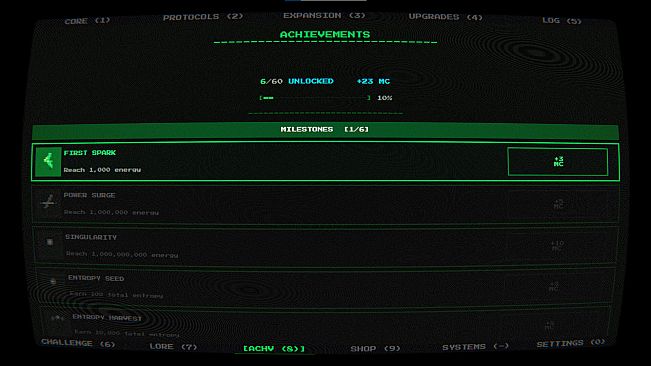The height and width of the screenshot is (366, 651).
Task: Go to the EXPANSION (3) tab
Action: click(324, 15)
